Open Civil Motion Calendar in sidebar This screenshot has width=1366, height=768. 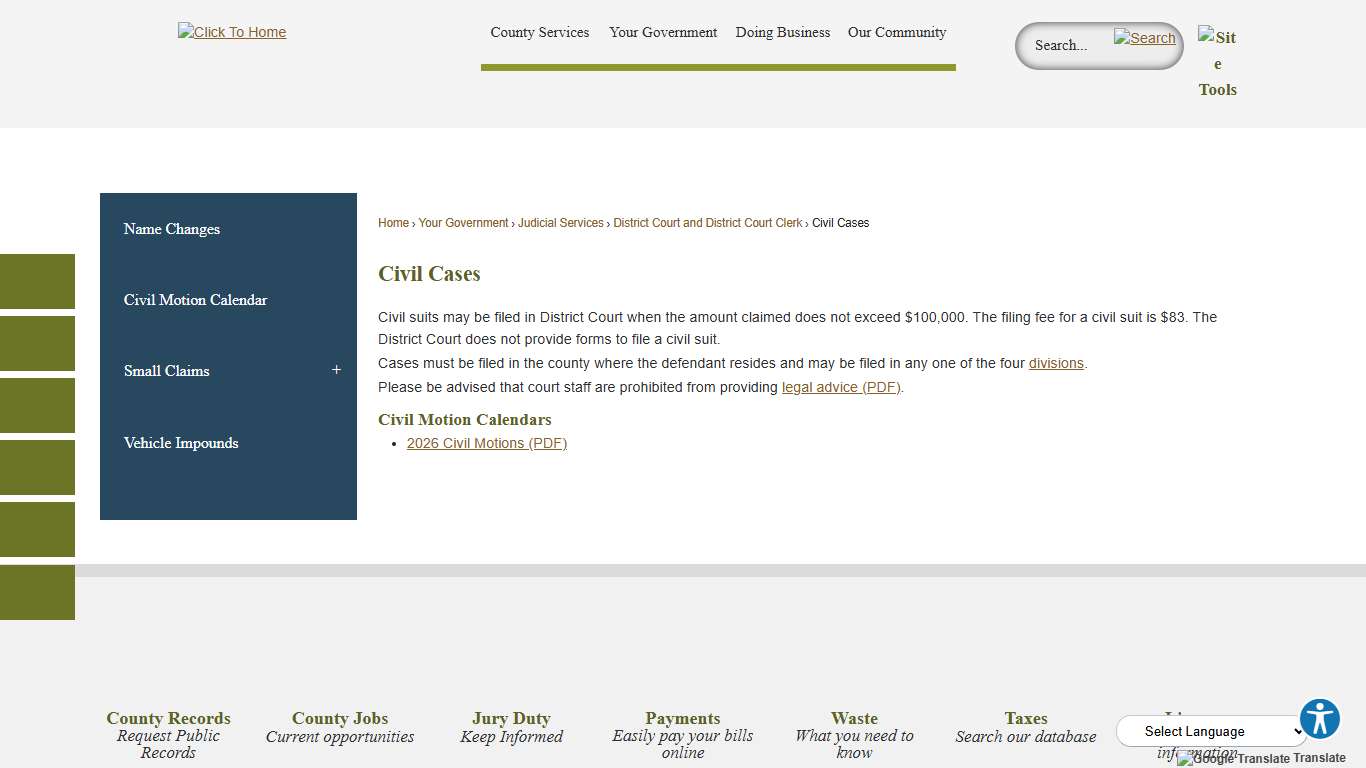[195, 300]
